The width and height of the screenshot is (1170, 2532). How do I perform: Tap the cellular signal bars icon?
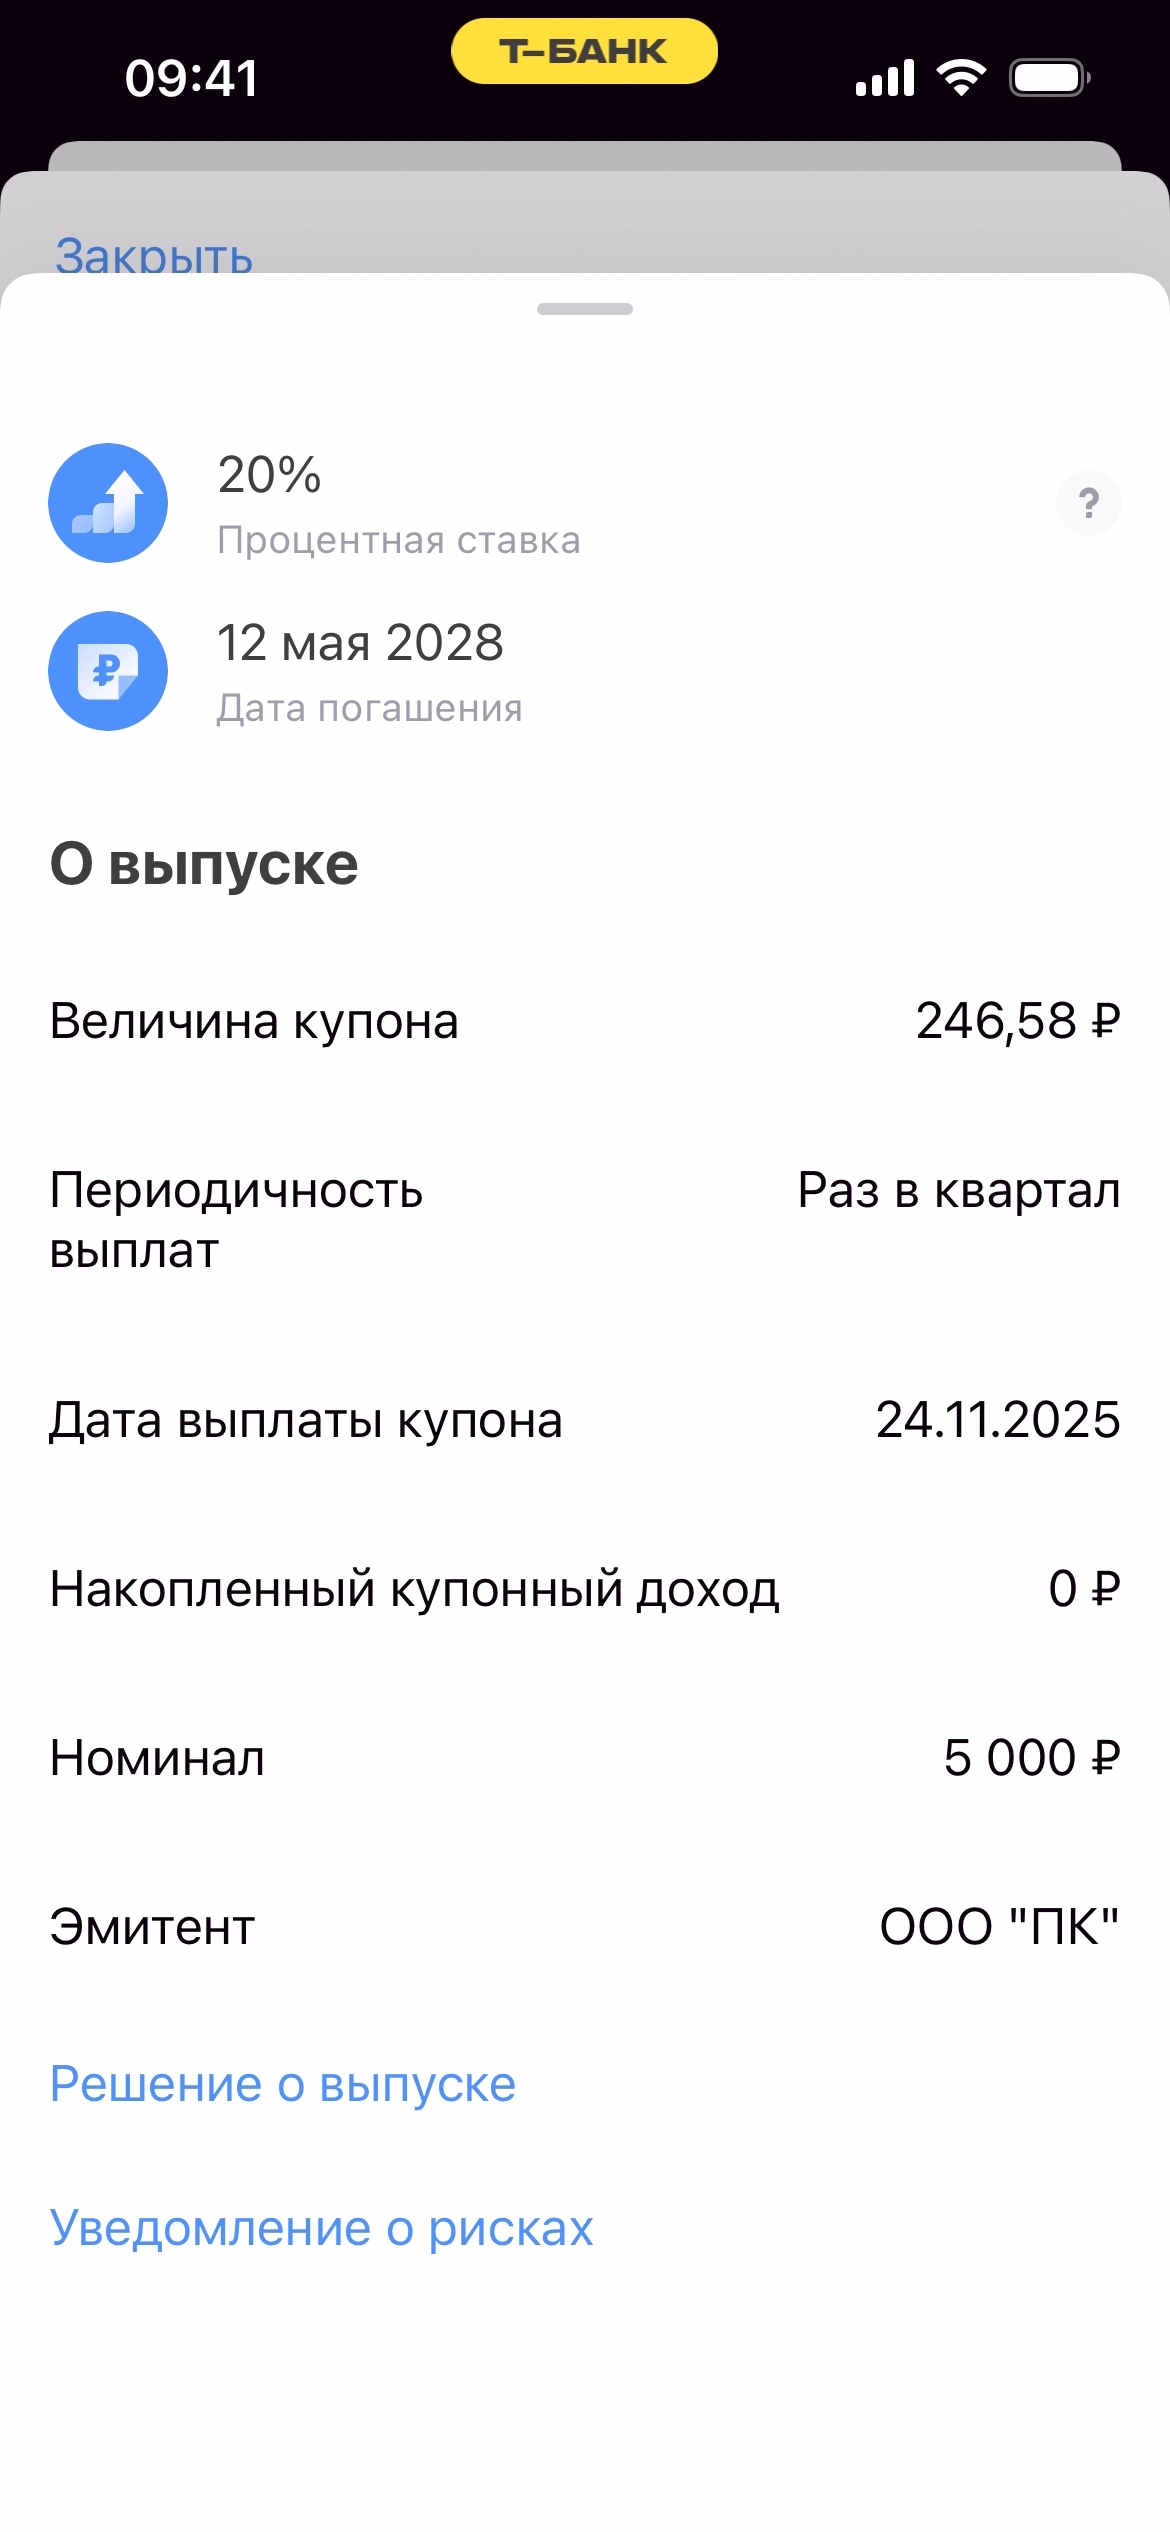point(885,78)
